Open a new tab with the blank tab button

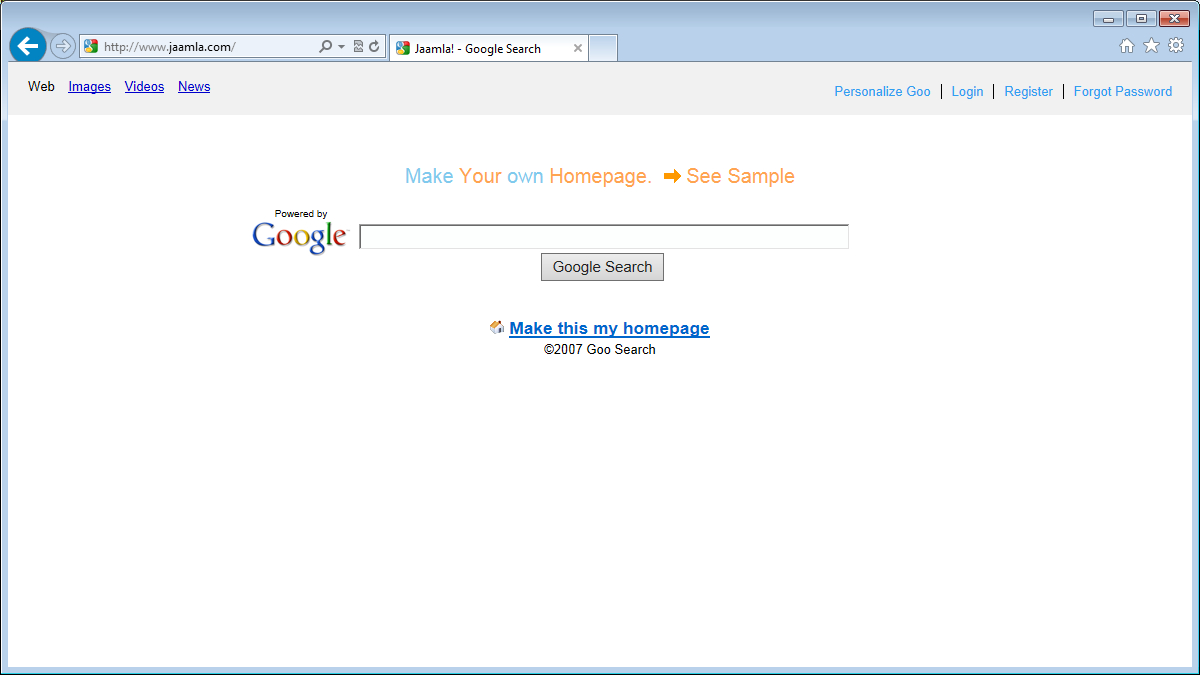603,48
